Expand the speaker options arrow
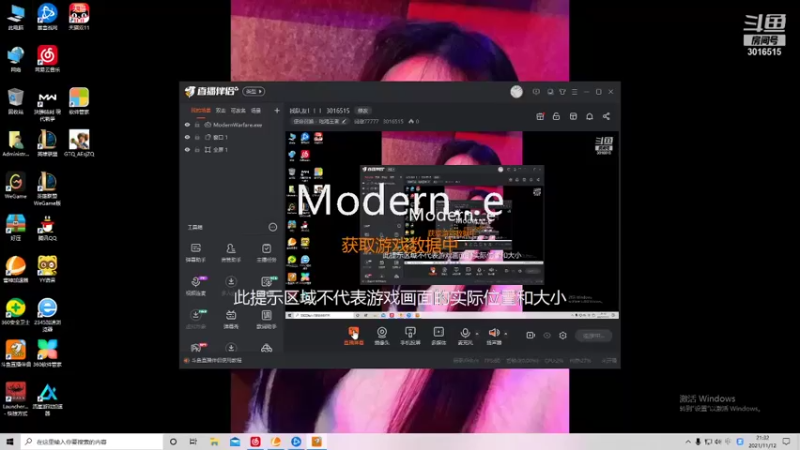This screenshot has width=800, height=450. coord(506,334)
